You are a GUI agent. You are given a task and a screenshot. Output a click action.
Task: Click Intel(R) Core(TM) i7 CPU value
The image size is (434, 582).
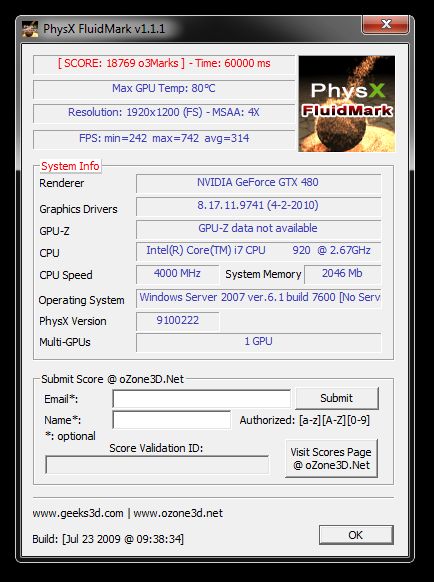(258, 251)
